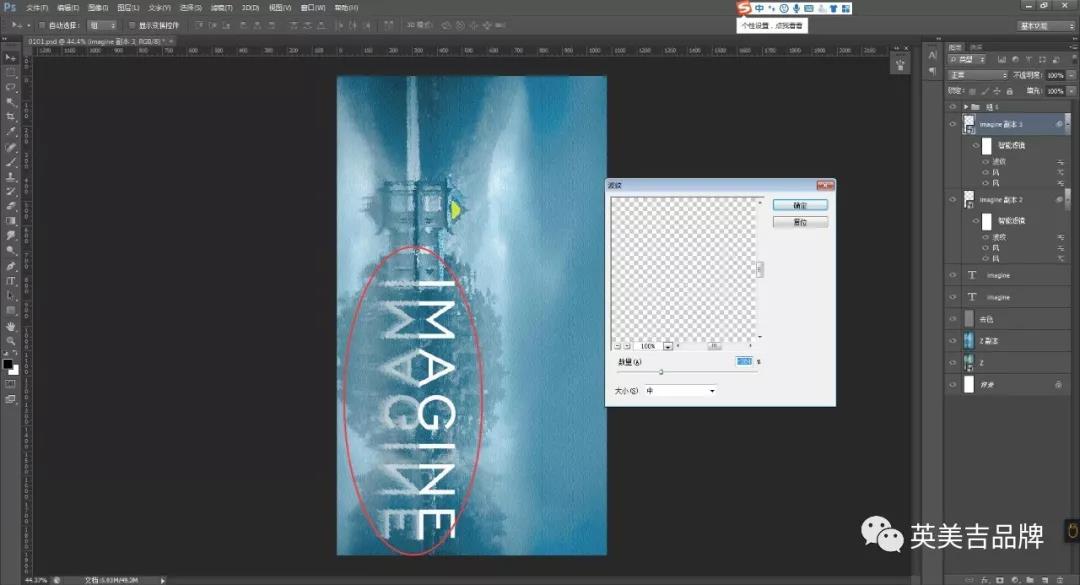1080x585 pixels.
Task: Select the Hand tool
Action: pos(10,326)
